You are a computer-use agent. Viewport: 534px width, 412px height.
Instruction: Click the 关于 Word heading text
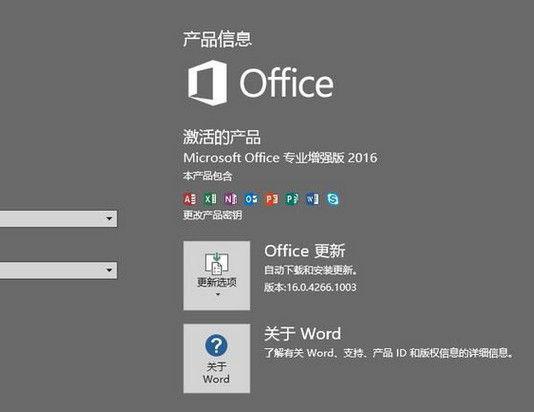coord(303,333)
